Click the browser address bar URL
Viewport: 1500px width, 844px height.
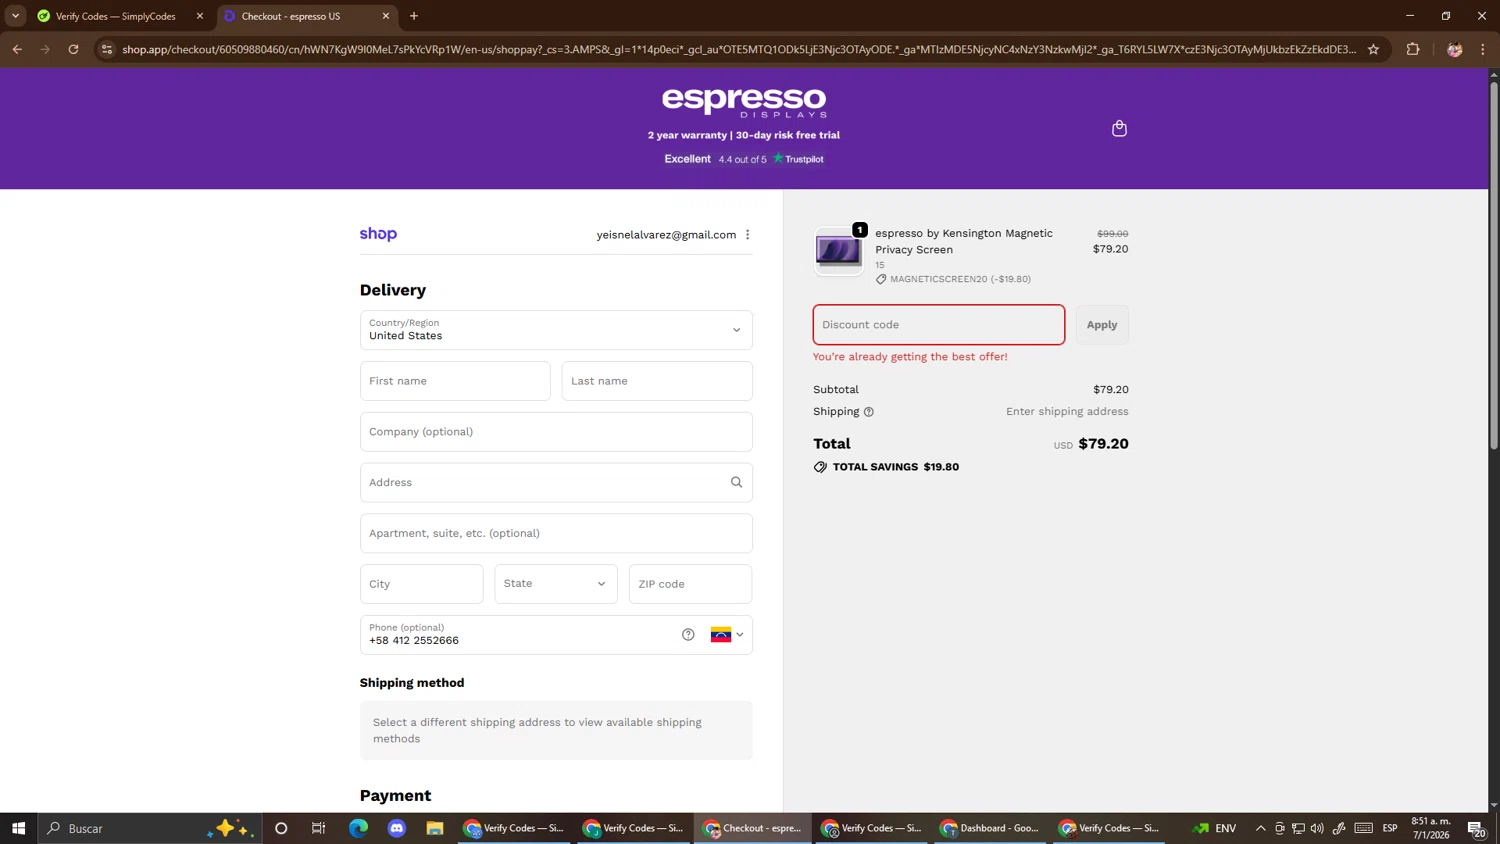[x=738, y=49]
